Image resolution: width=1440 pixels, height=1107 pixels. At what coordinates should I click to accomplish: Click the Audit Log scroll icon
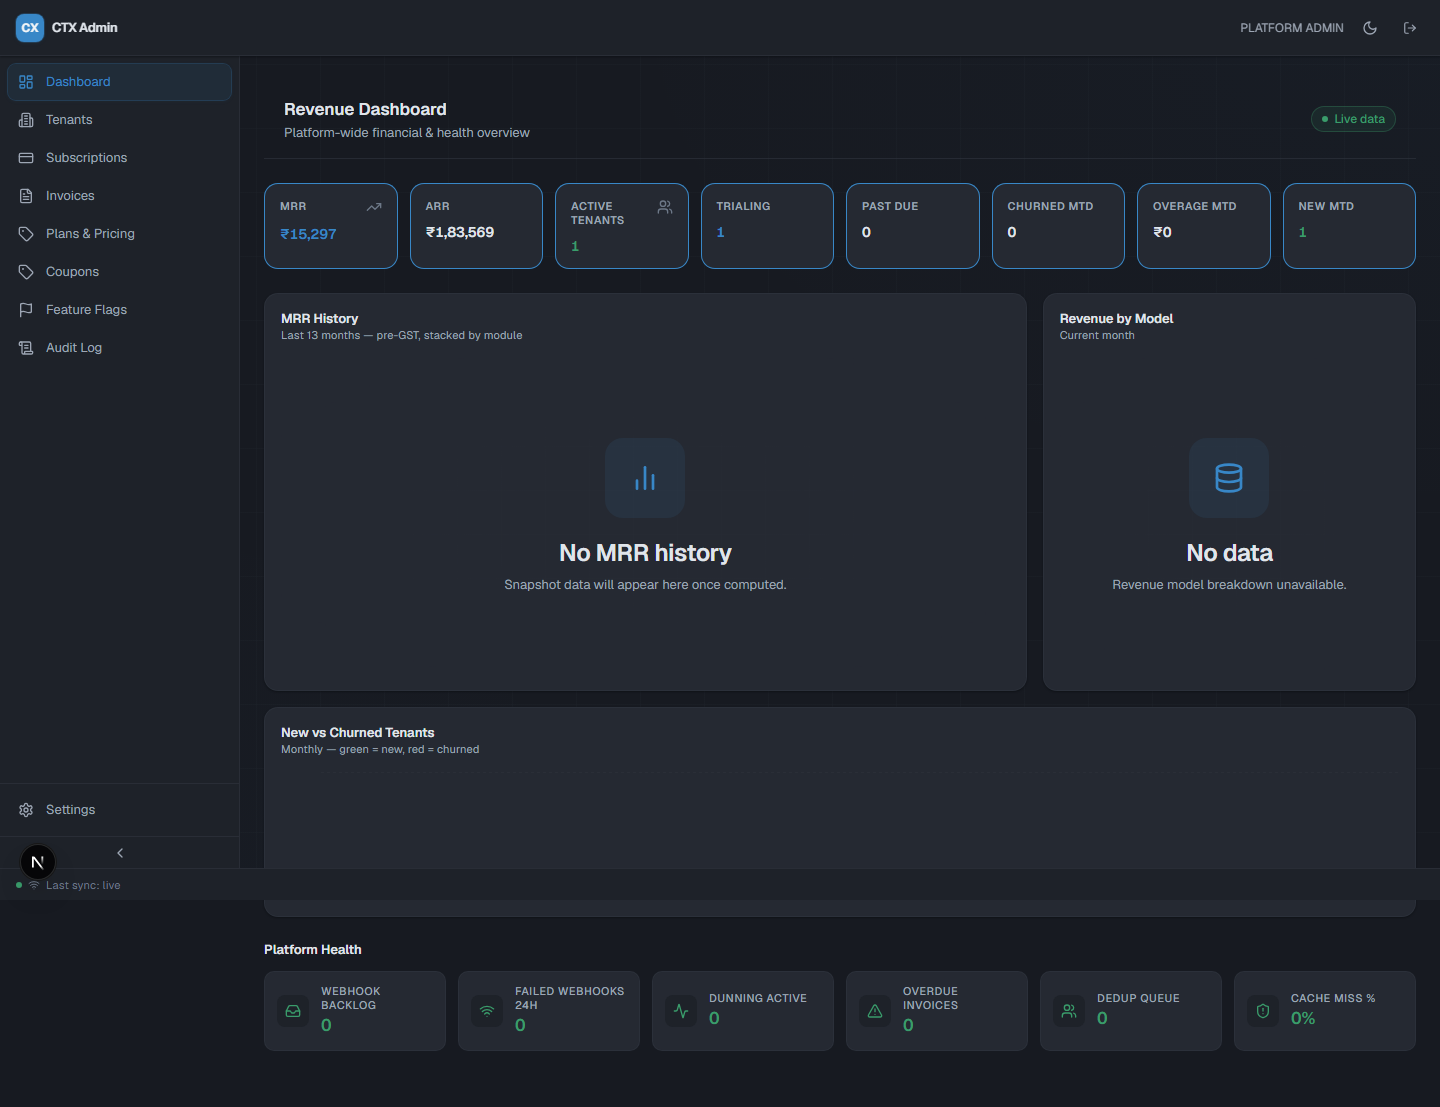coord(26,348)
